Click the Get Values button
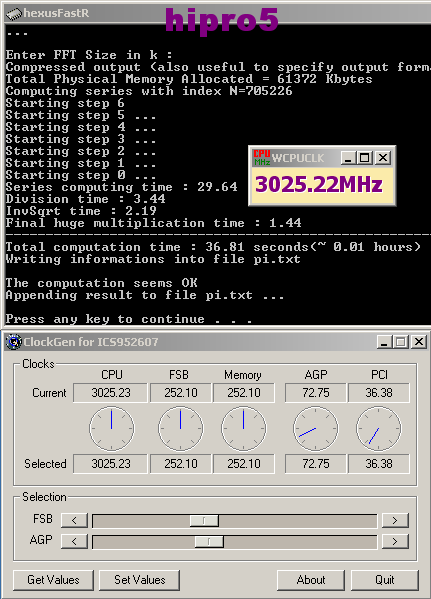 click(x=53, y=580)
